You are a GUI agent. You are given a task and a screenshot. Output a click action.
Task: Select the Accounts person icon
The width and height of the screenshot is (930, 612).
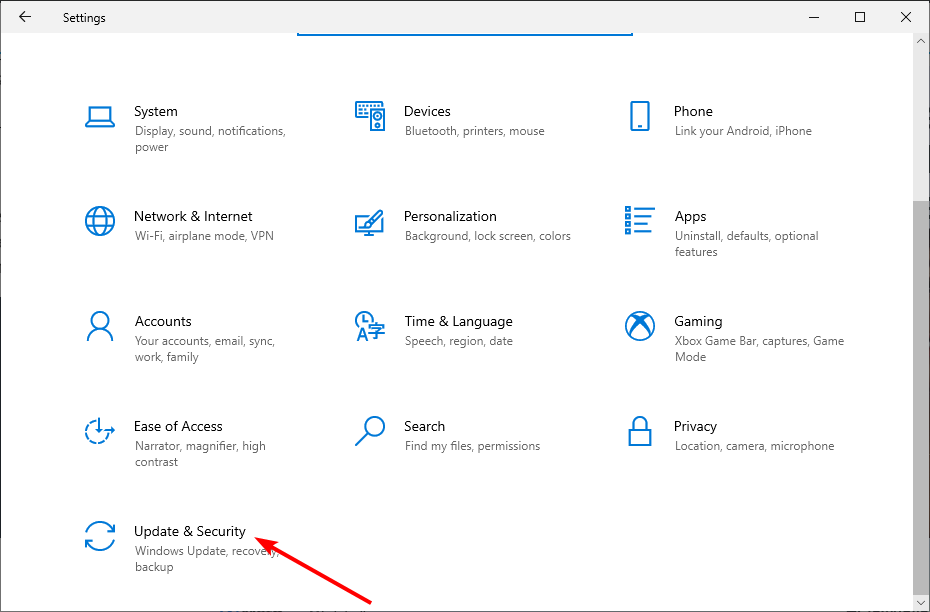(x=100, y=326)
